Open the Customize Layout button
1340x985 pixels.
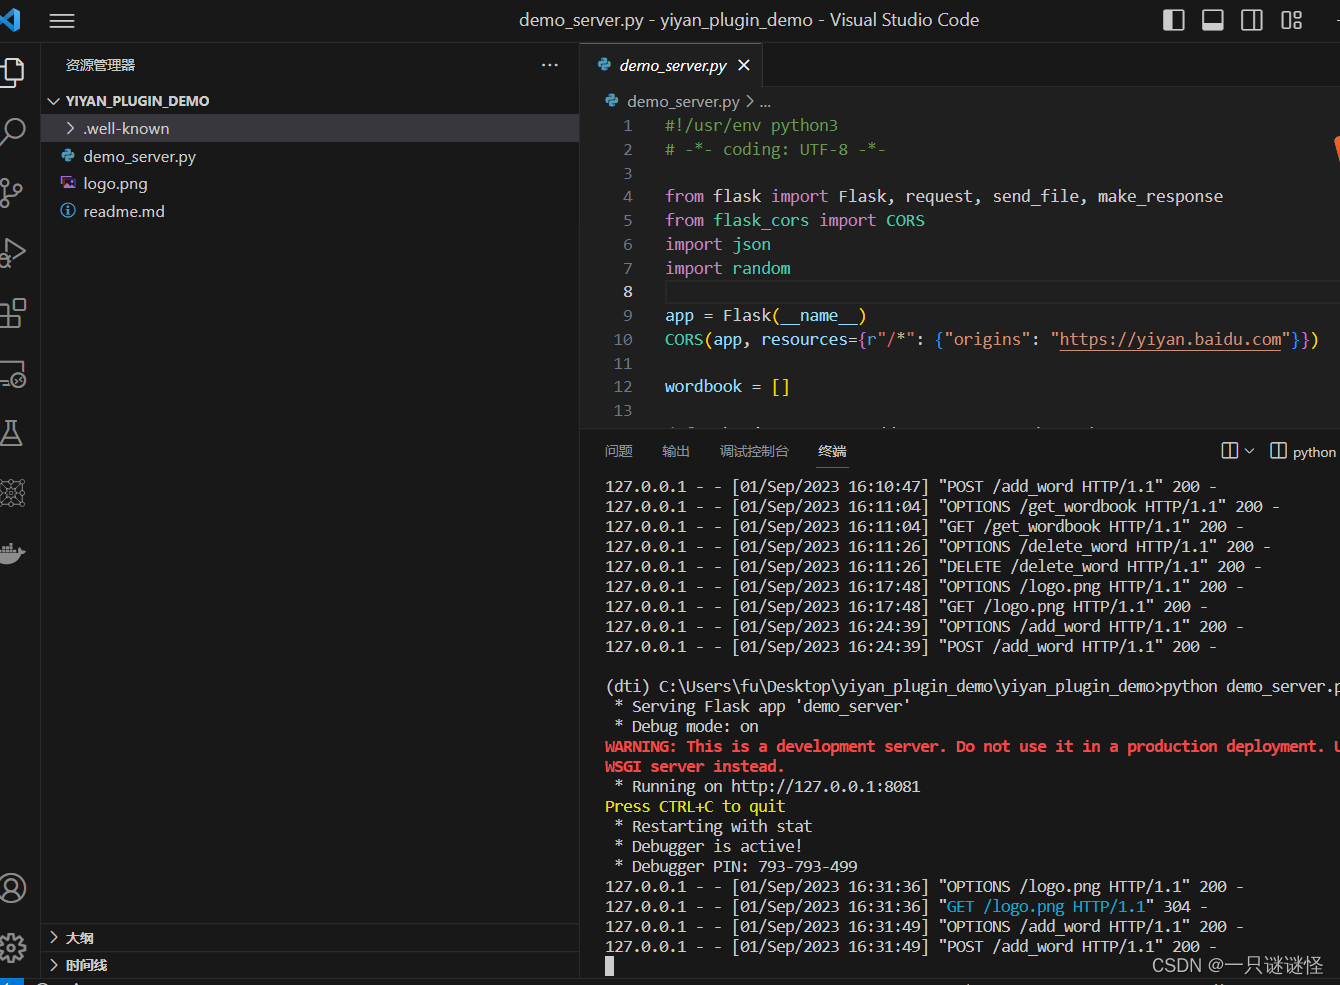1292,20
